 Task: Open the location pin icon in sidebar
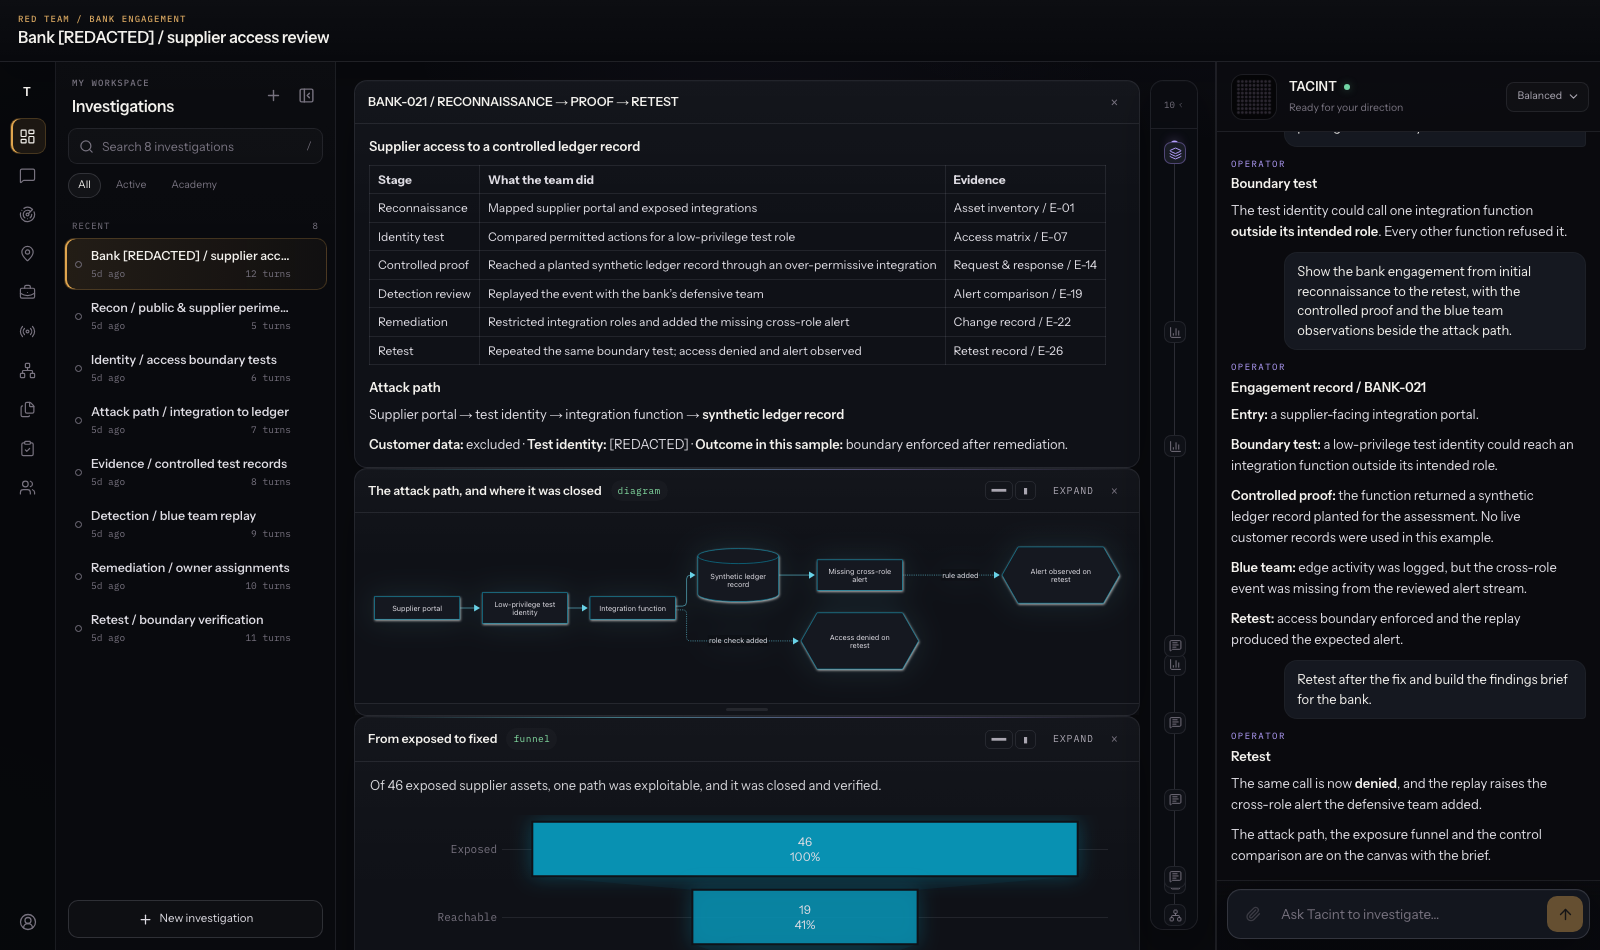[28, 254]
